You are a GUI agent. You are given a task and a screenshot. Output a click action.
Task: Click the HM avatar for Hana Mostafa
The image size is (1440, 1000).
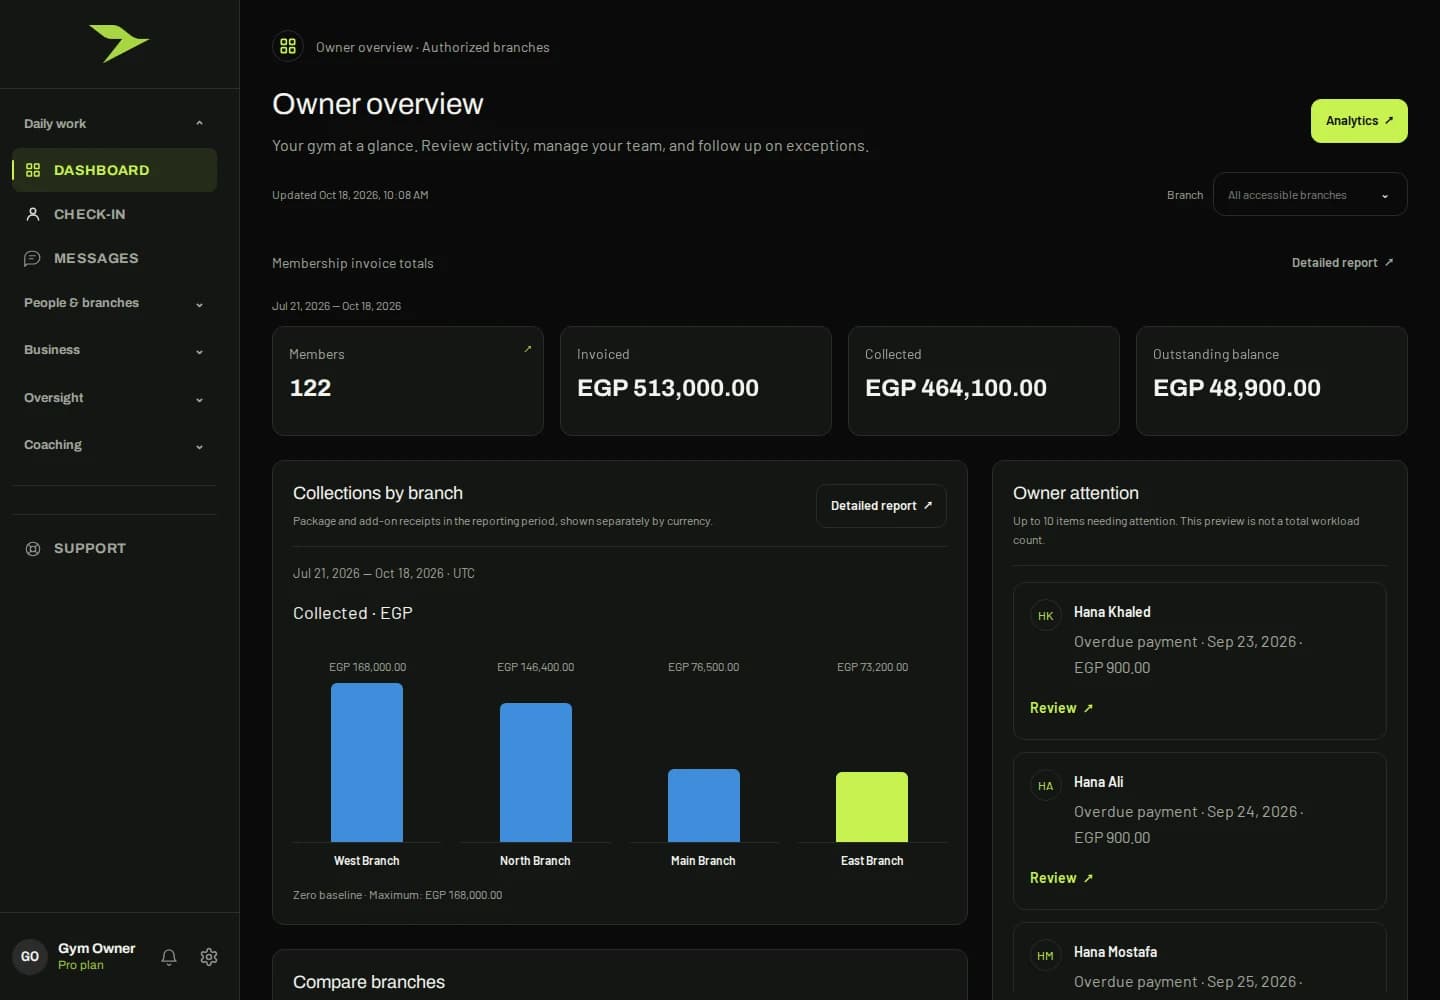[1045, 956]
